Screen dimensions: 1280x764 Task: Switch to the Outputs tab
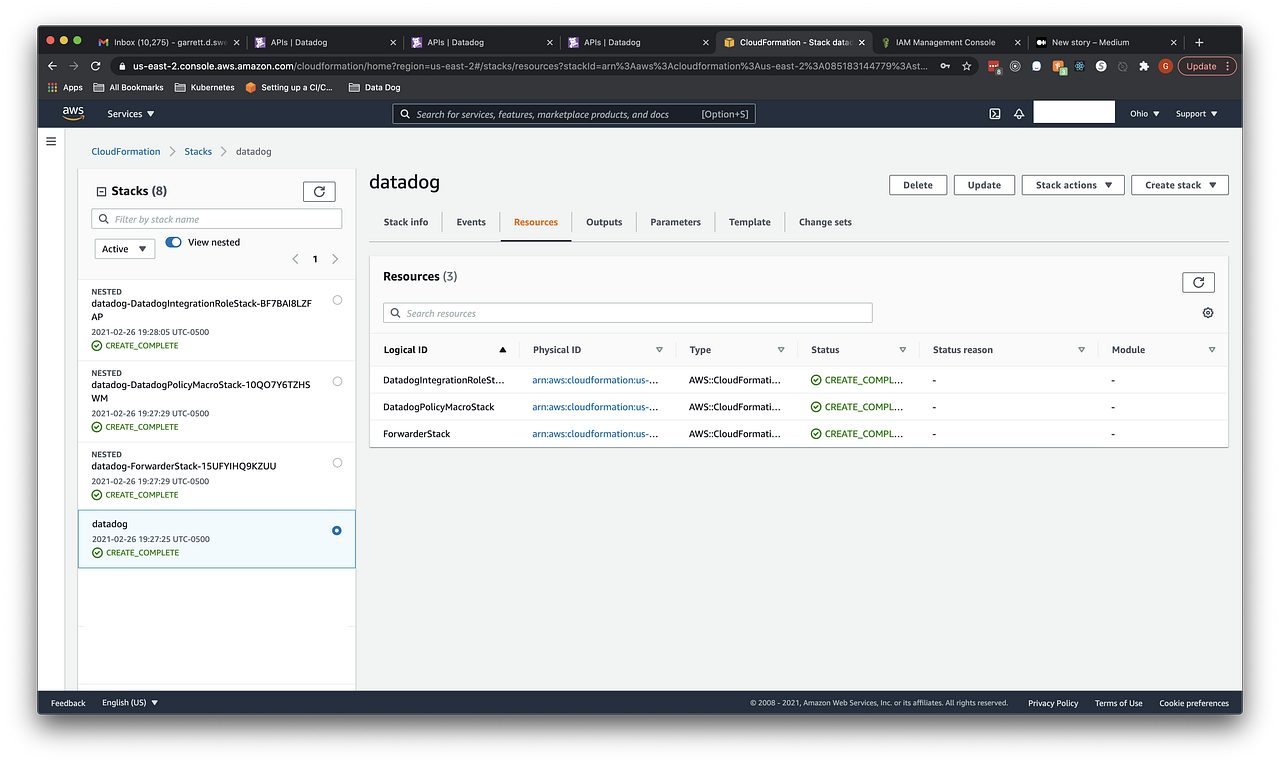click(604, 221)
